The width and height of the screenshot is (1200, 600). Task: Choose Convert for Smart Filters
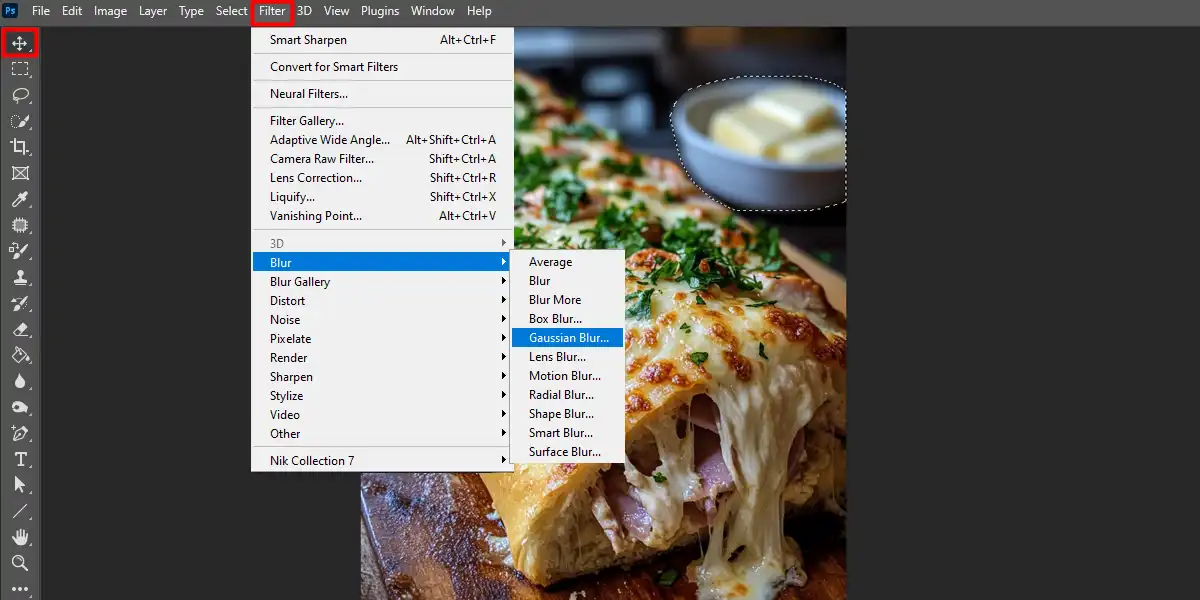(382, 67)
